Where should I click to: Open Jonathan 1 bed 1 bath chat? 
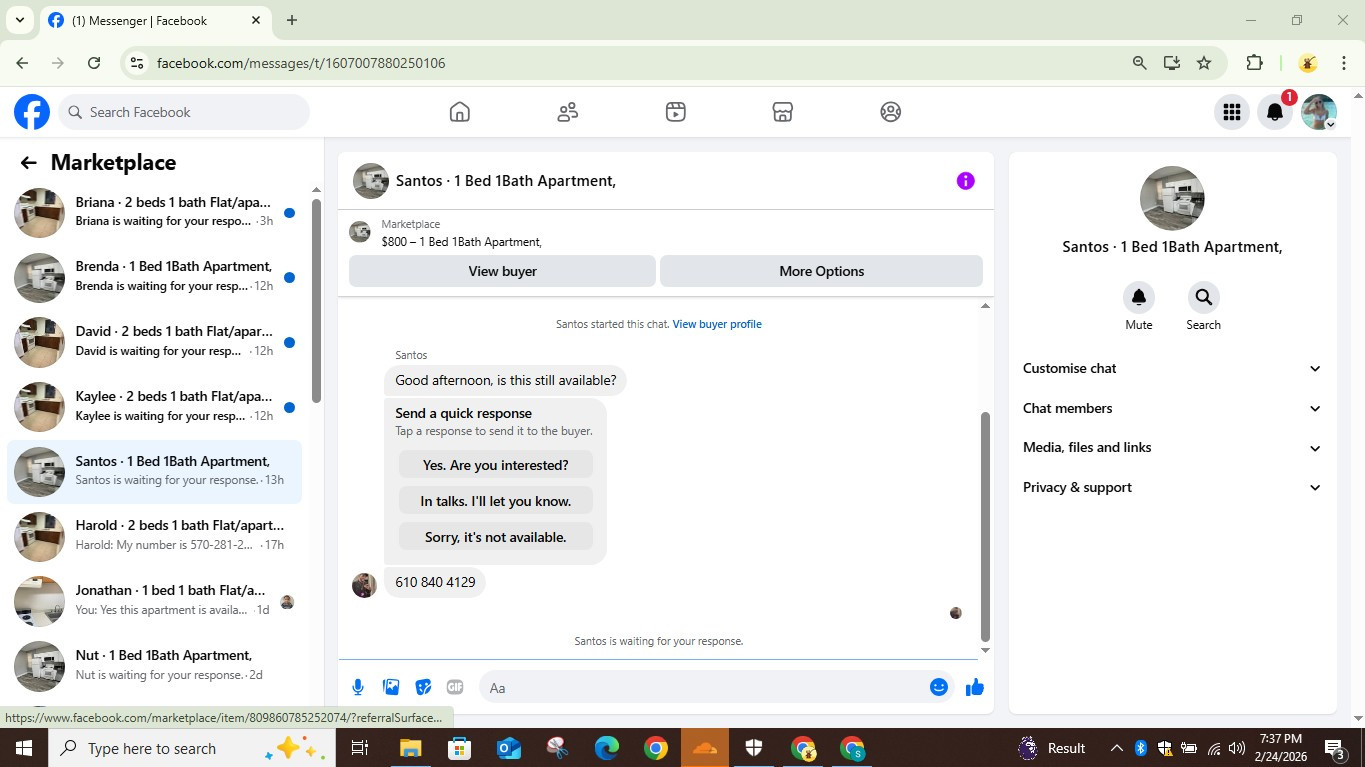click(155, 601)
